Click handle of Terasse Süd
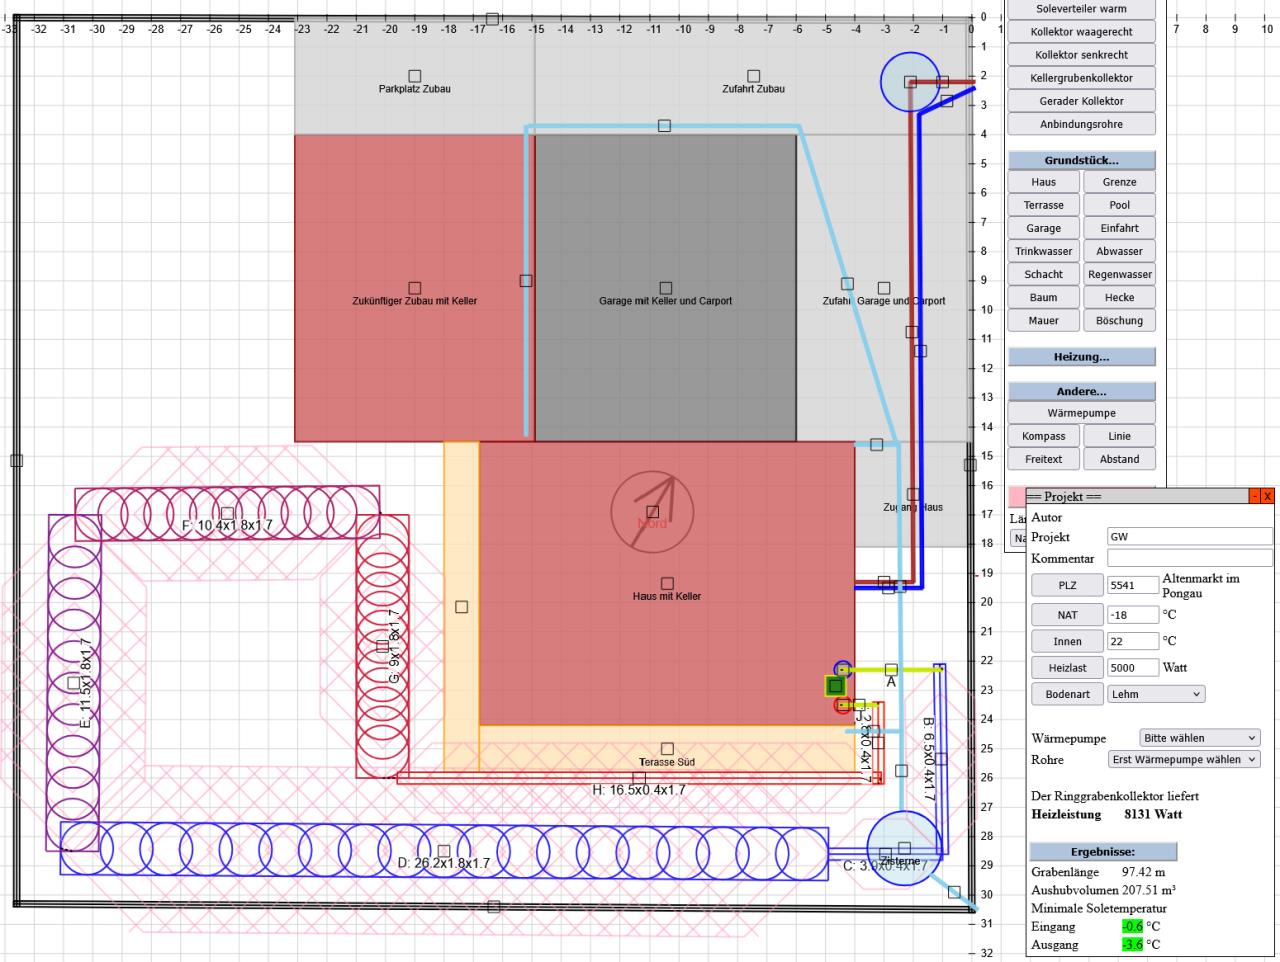Image resolution: width=1280 pixels, height=962 pixels. (x=668, y=749)
